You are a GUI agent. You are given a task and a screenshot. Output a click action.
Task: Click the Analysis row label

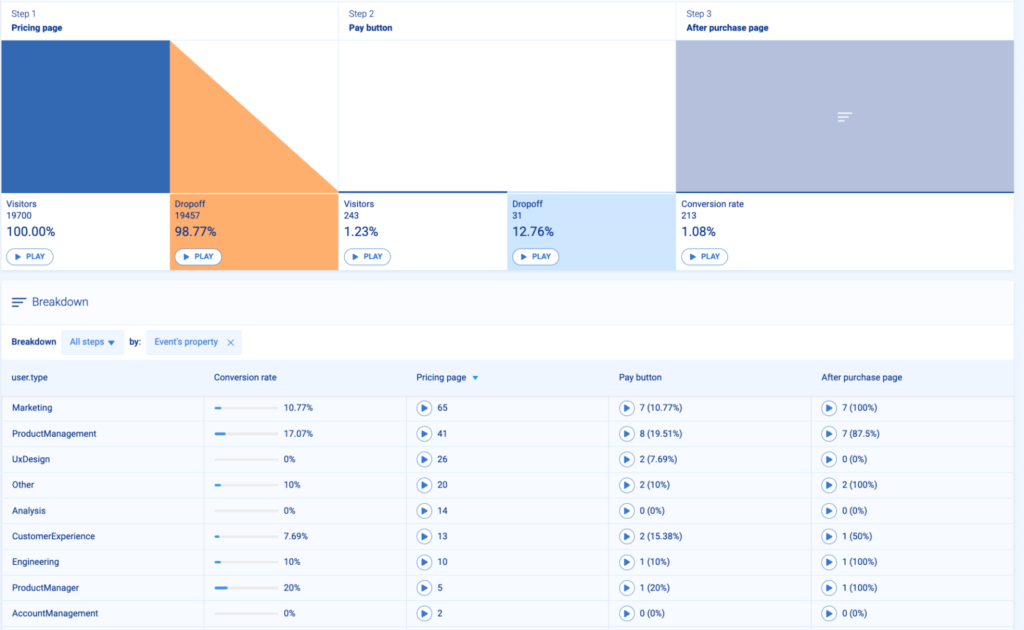tap(29, 511)
